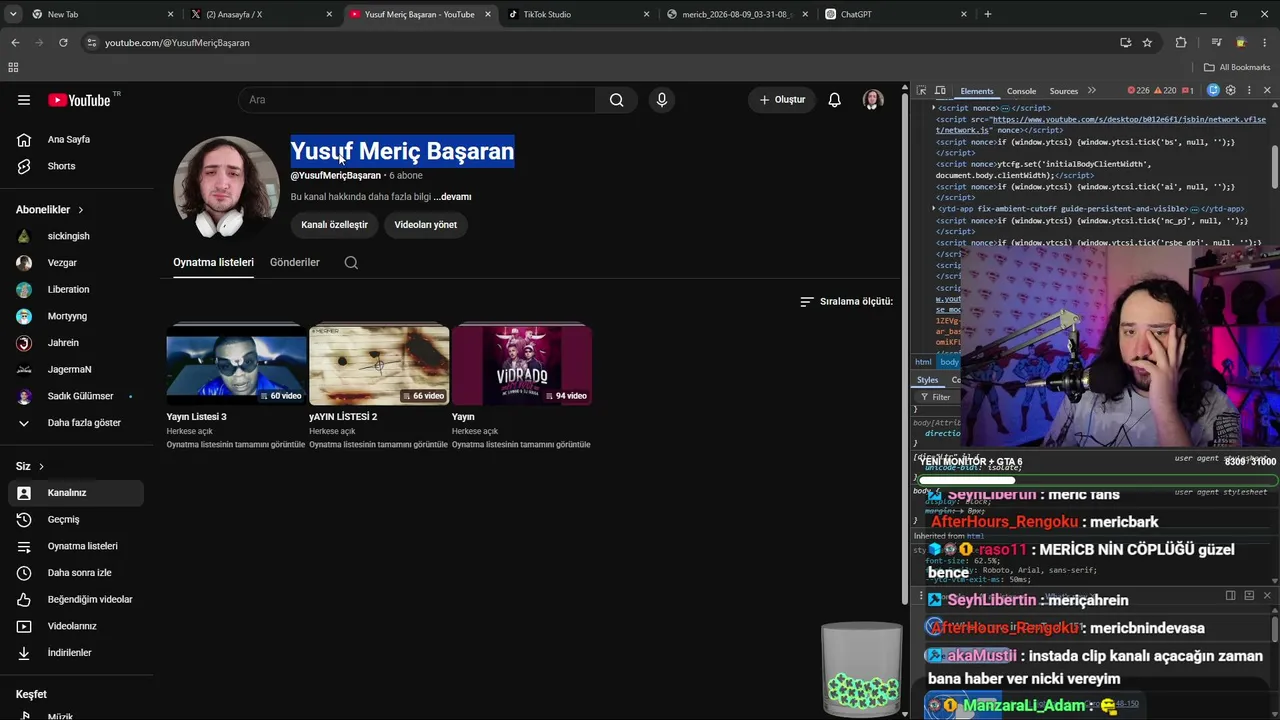Image resolution: width=1280 pixels, height=720 pixels.
Task: Open the DevTools Sources tab
Action: click(1064, 91)
